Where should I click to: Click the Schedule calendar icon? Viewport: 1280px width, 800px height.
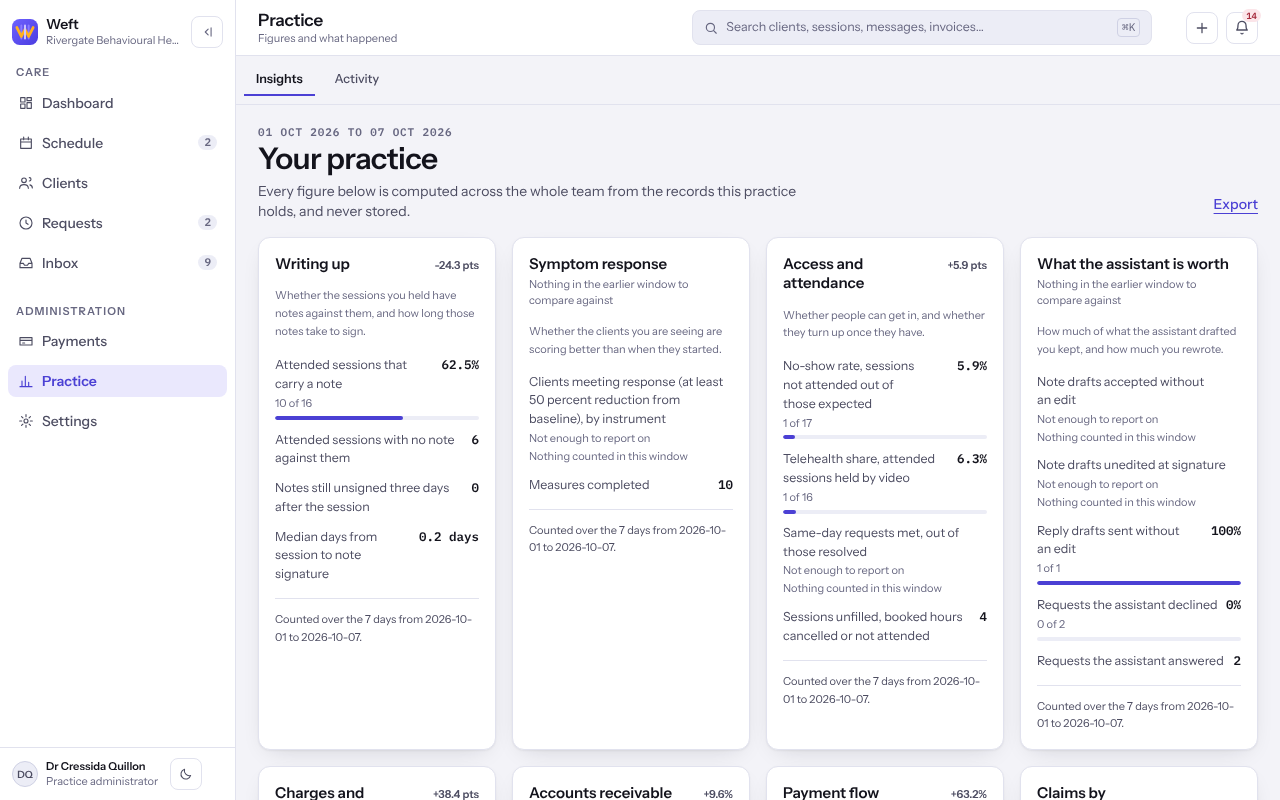click(x=26, y=143)
